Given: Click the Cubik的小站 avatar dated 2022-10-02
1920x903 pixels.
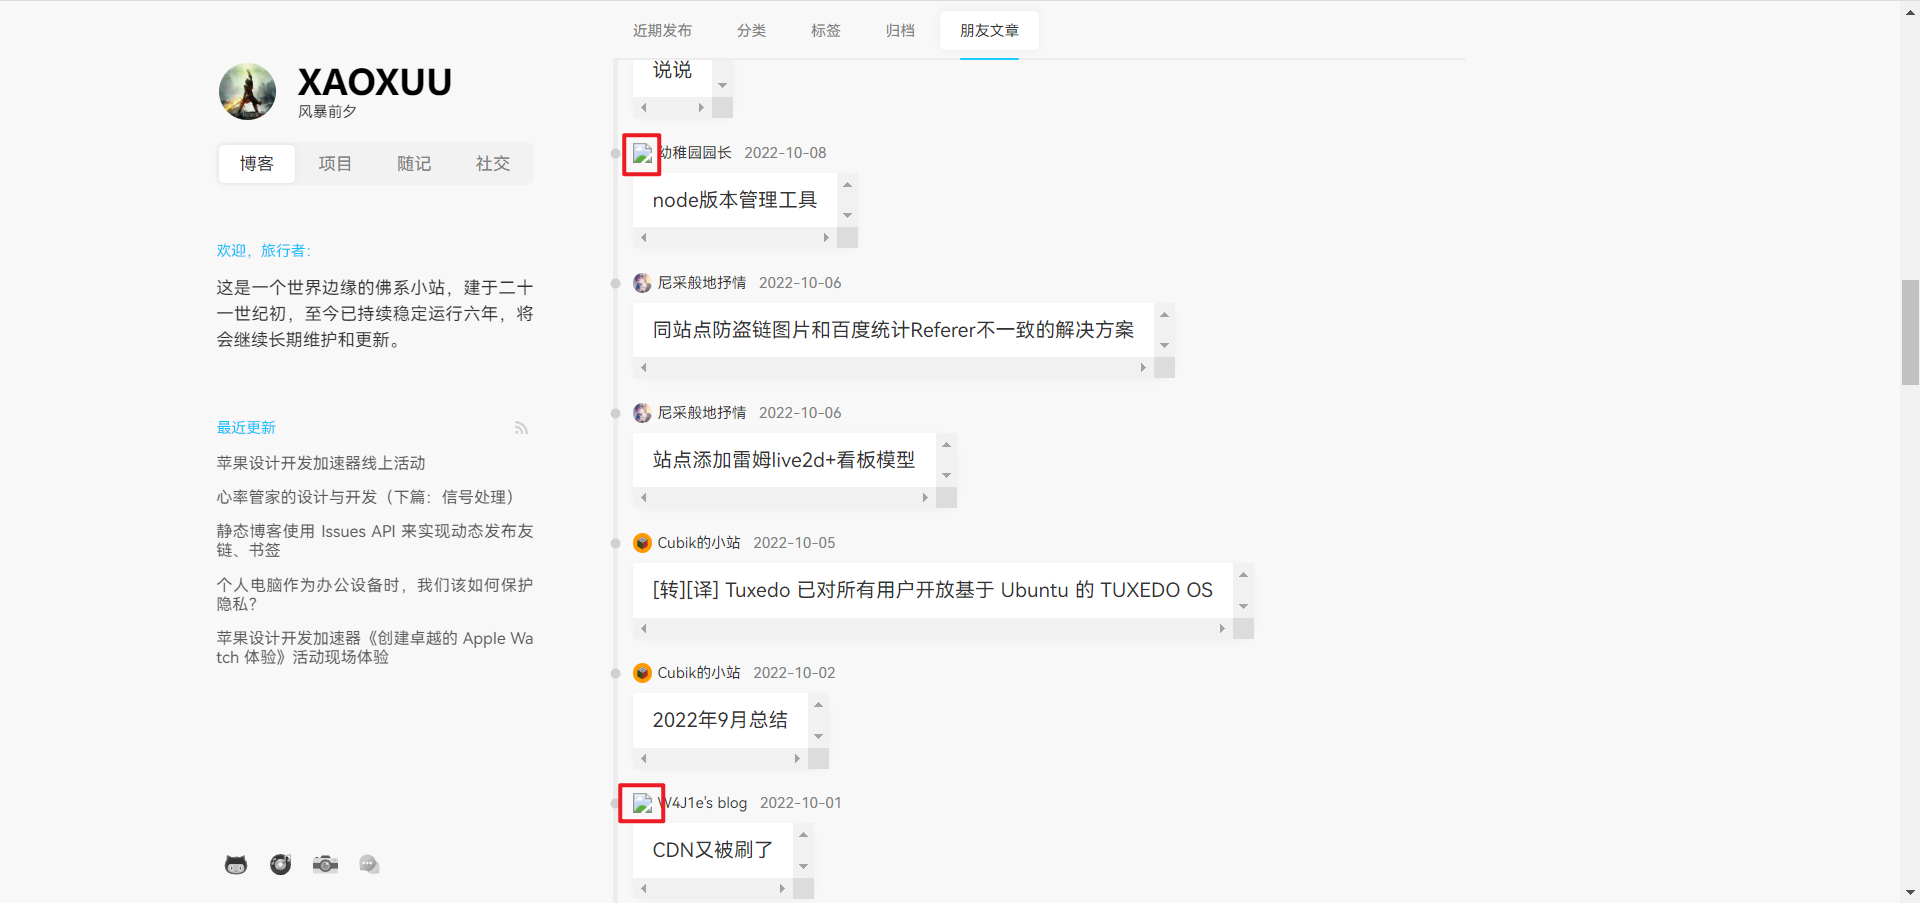Looking at the screenshot, I should [642, 673].
